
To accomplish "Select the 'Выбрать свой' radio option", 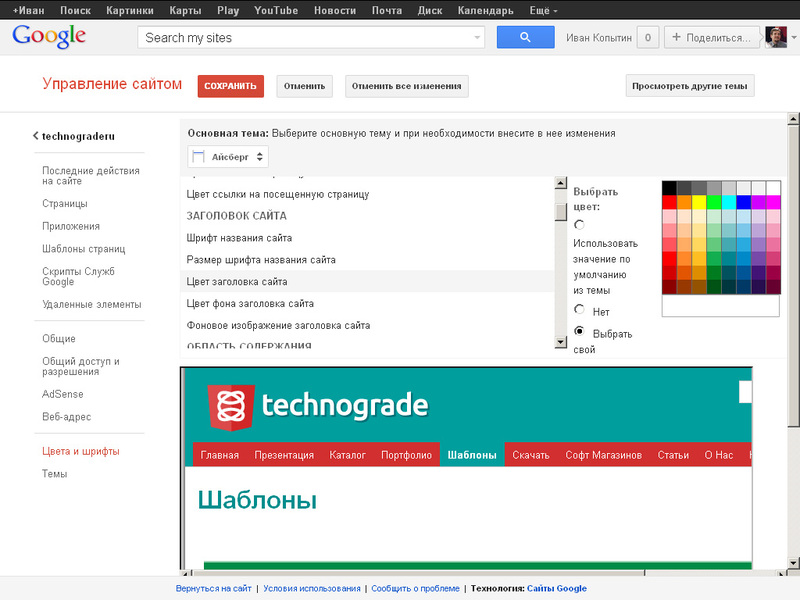I will click(579, 331).
